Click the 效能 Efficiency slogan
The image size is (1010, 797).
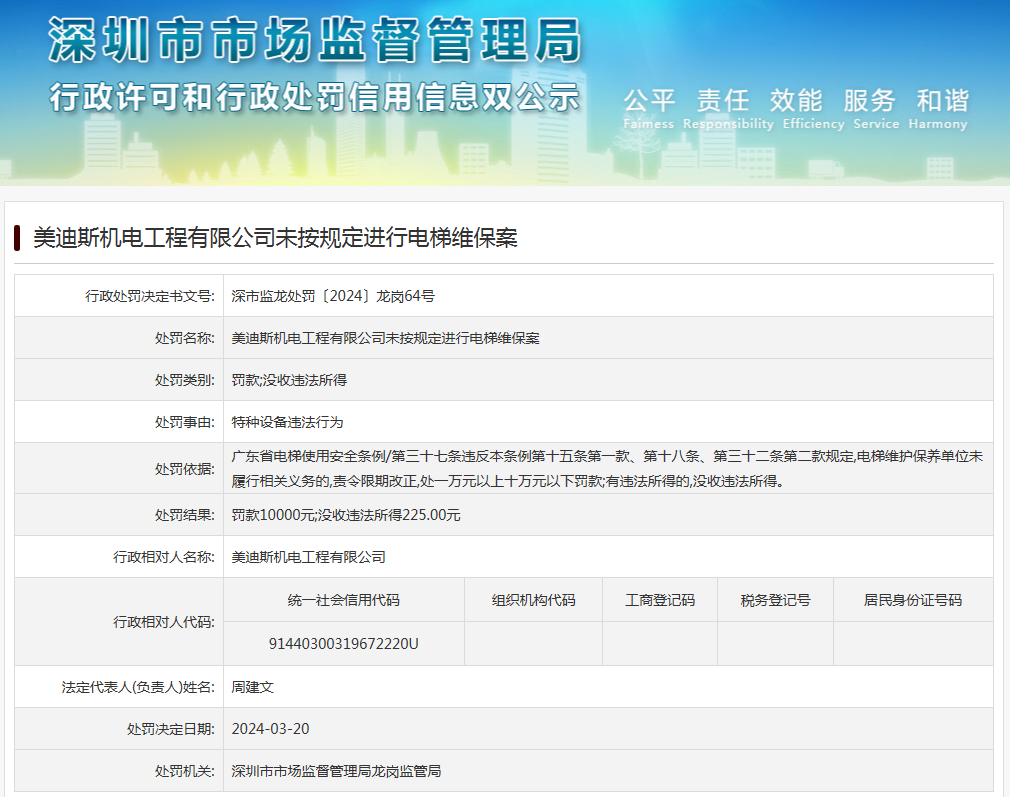[x=814, y=109]
